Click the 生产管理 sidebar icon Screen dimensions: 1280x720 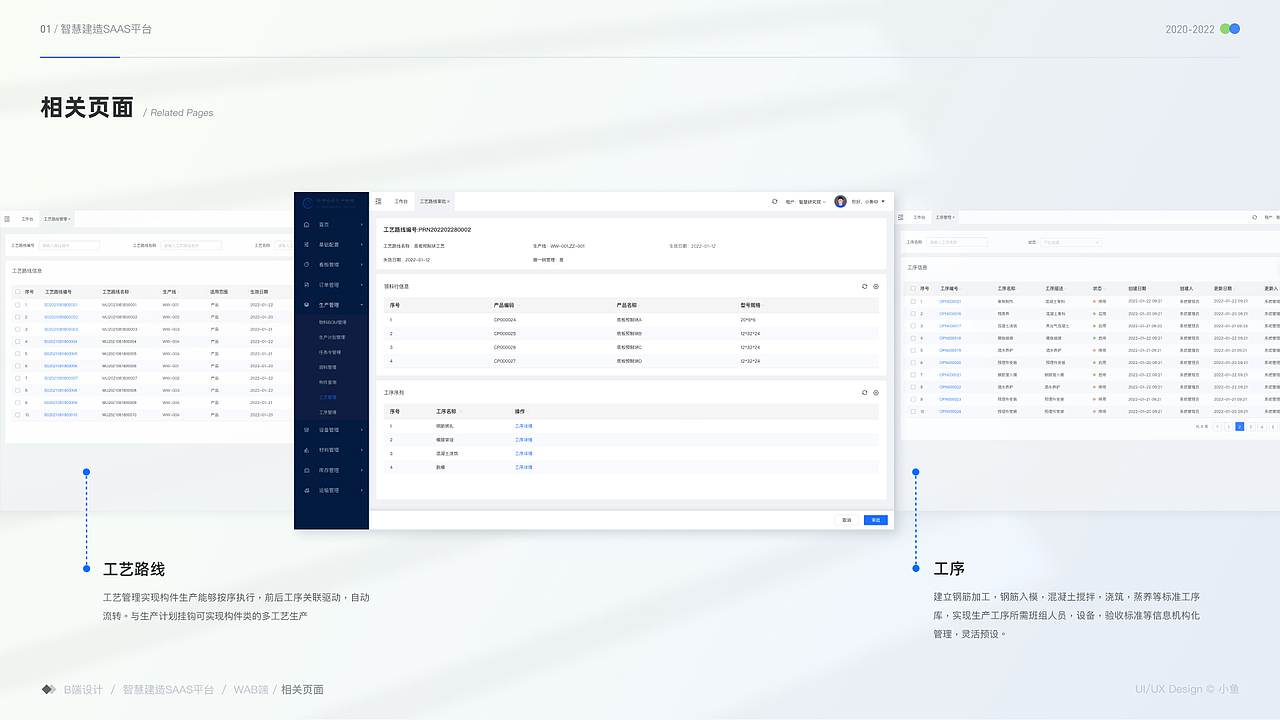pos(307,305)
